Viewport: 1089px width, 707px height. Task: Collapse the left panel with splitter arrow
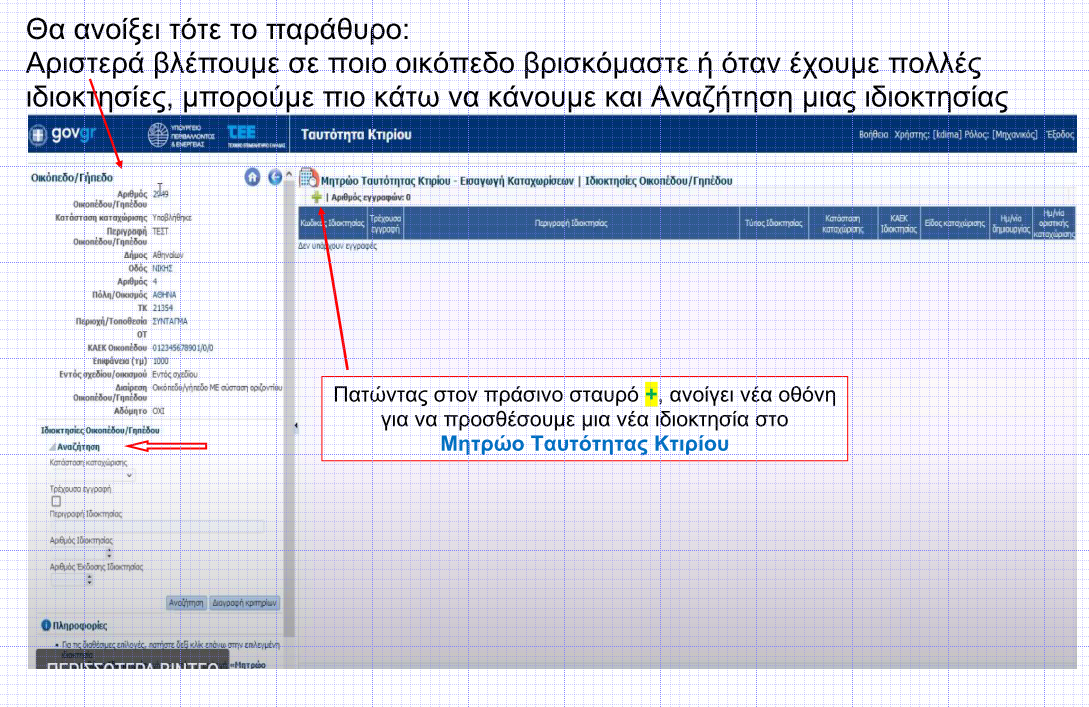pyautogui.click(x=294, y=426)
